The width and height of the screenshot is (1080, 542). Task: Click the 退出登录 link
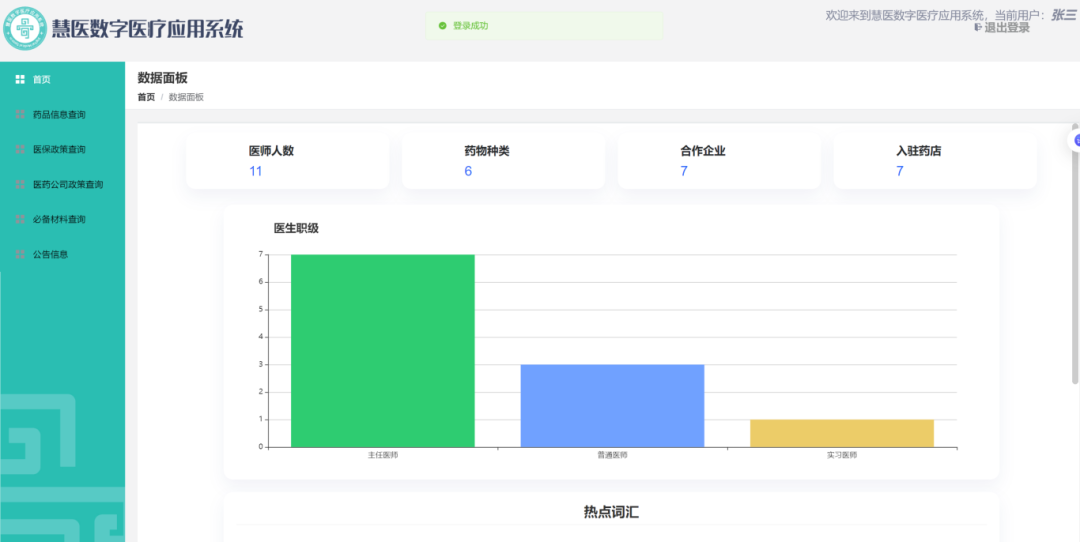coord(1007,28)
